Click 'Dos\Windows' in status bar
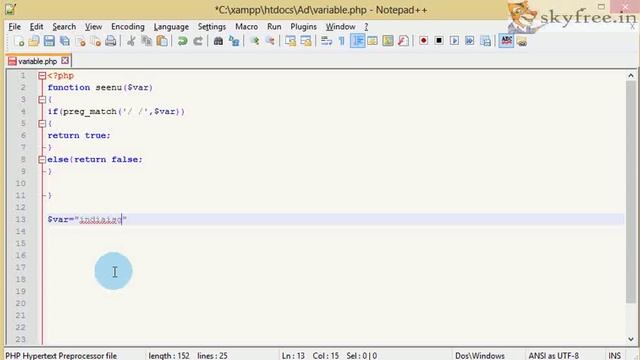This screenshot has width=640, height=360. tap(480, 356)
